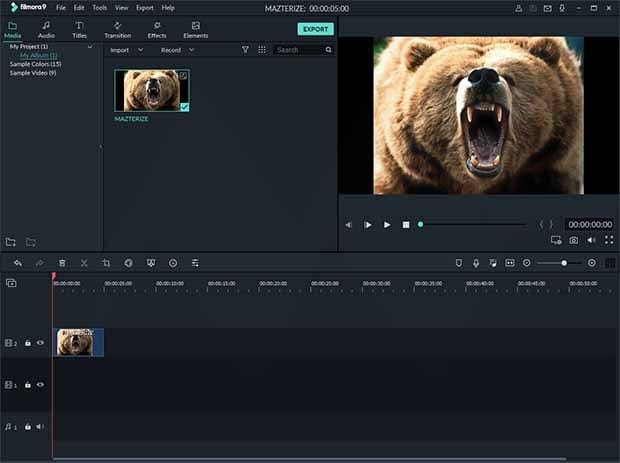
Task: Switch media library to grid view icon
Action: click(x=262, y=49)
